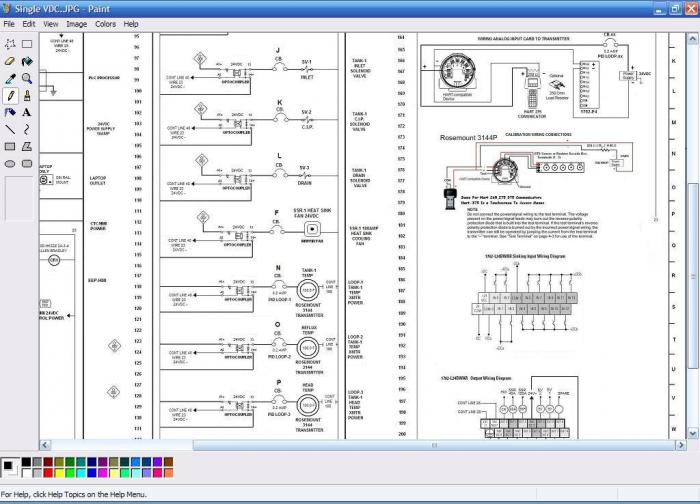
Task: Choose the Line tool
Action: pos(10,129)
